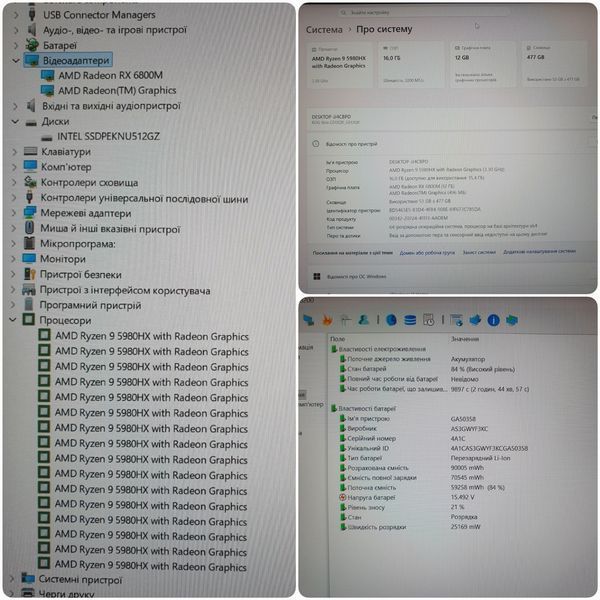Click the Системні пристрої folder icon
Viewport: 600px width, 600px height.
(28, 579)
